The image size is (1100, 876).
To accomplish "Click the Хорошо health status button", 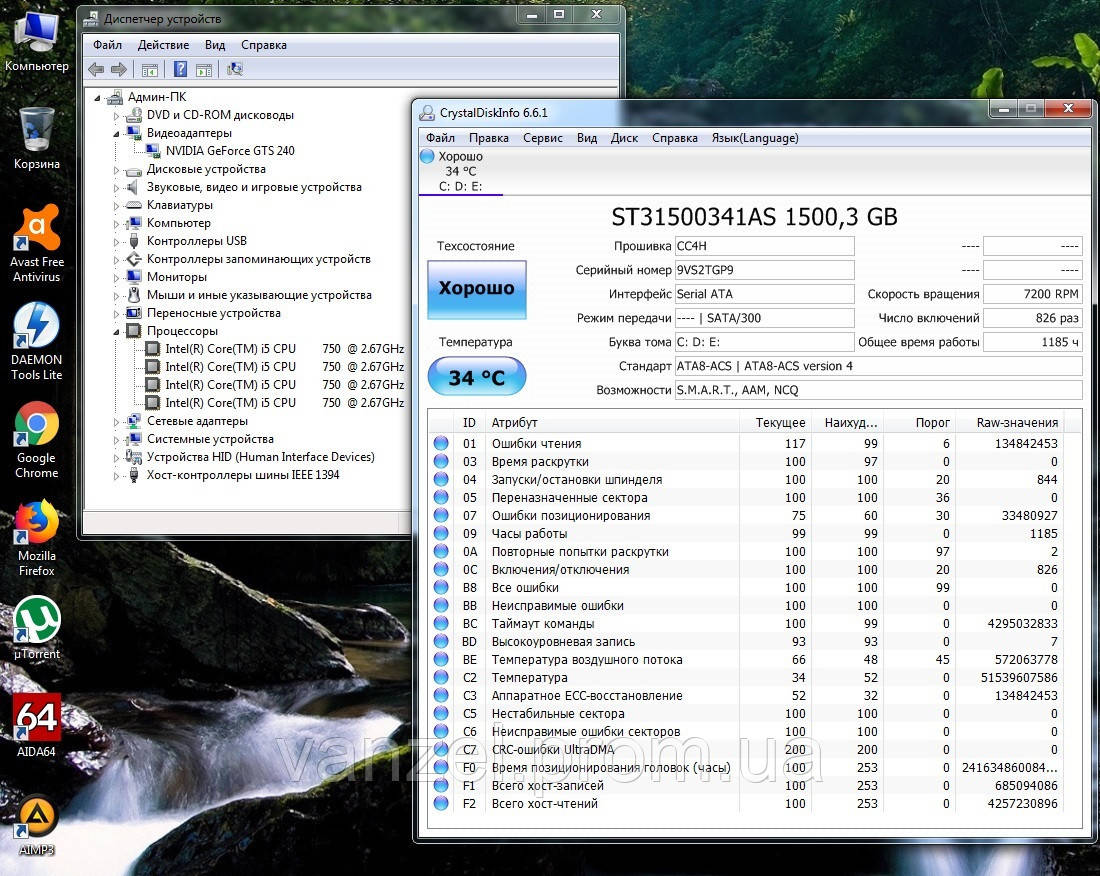I will (476, 290).
